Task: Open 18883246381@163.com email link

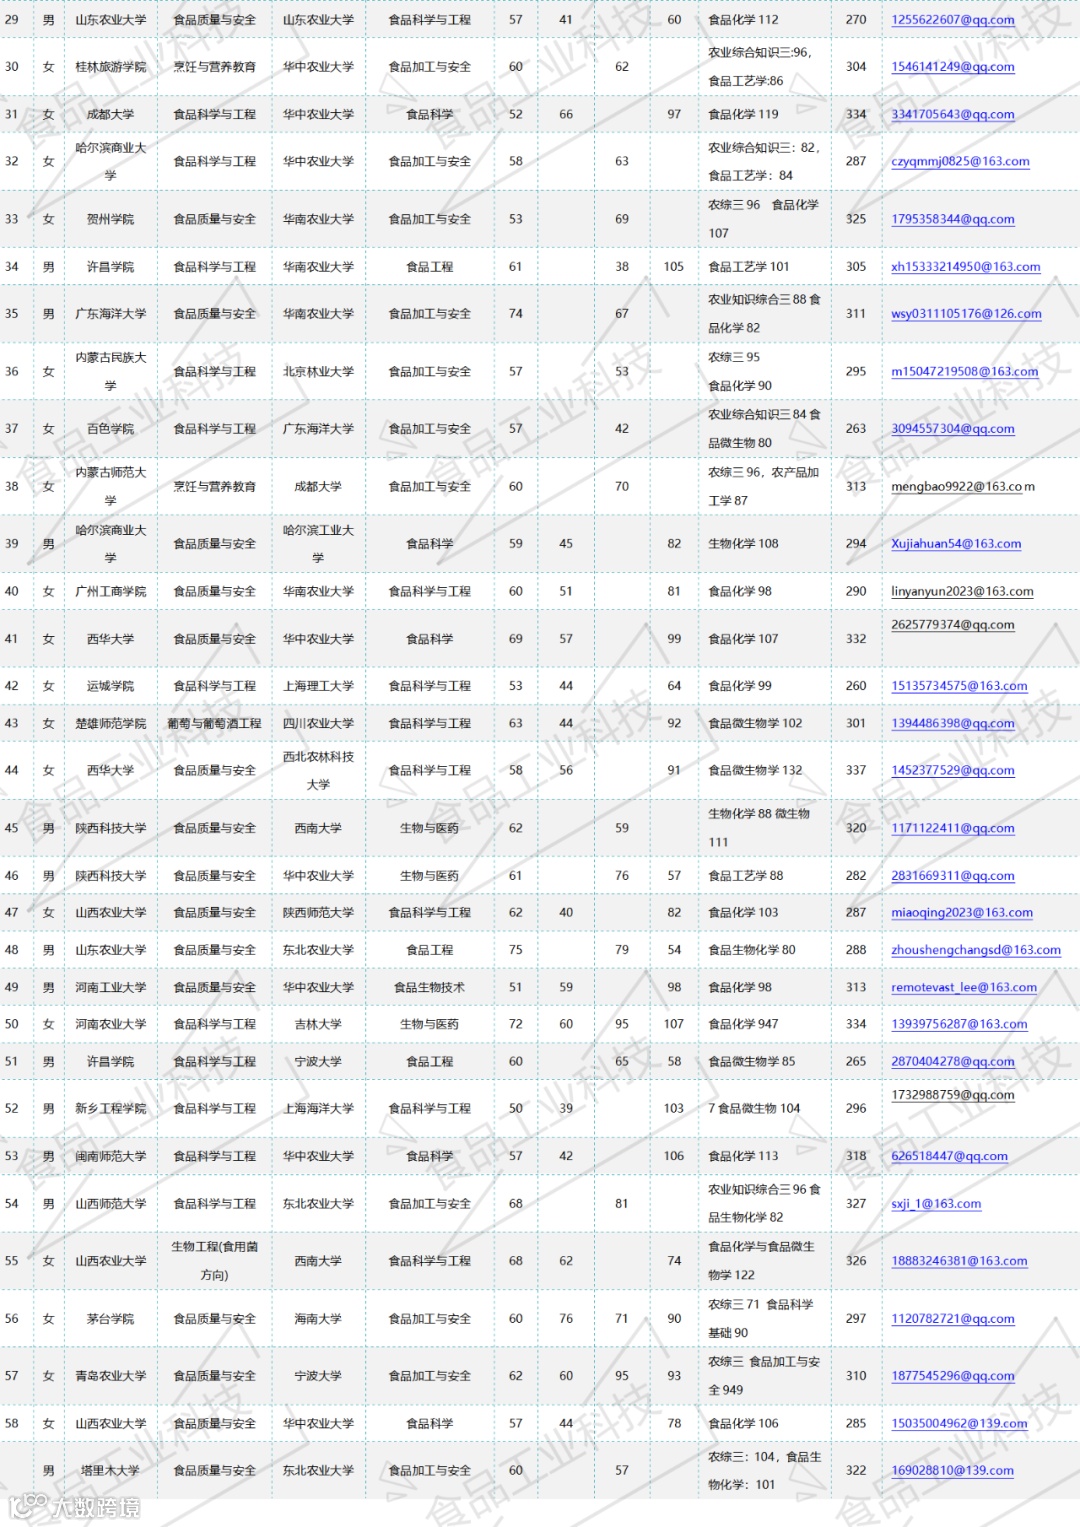Action: pos(959,1261)
